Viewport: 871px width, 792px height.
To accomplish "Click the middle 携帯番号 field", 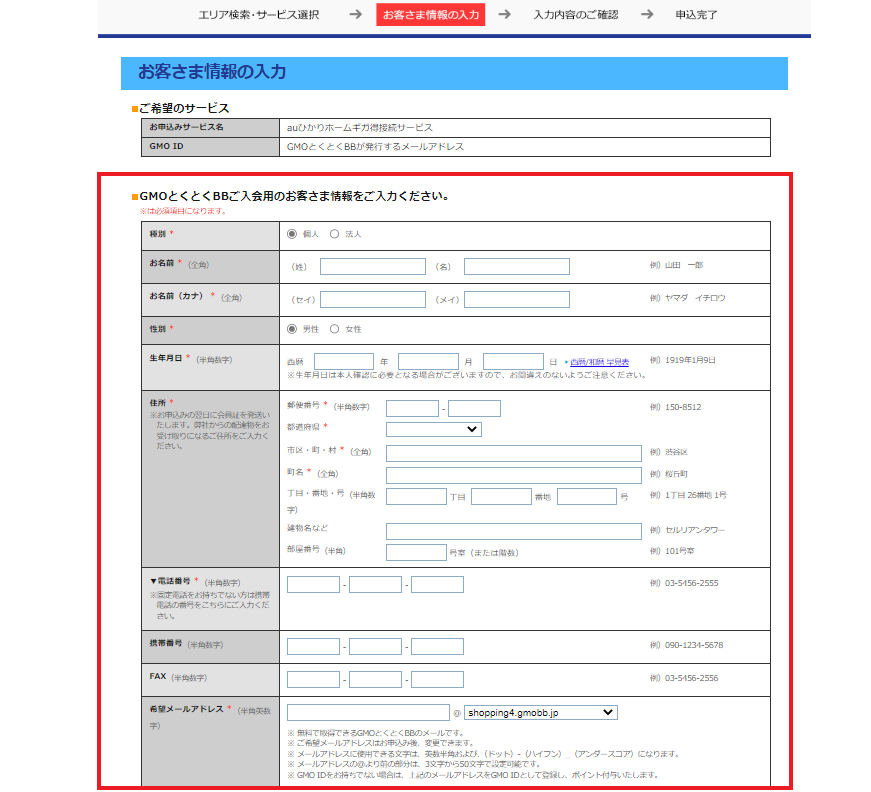I will 376,646.
